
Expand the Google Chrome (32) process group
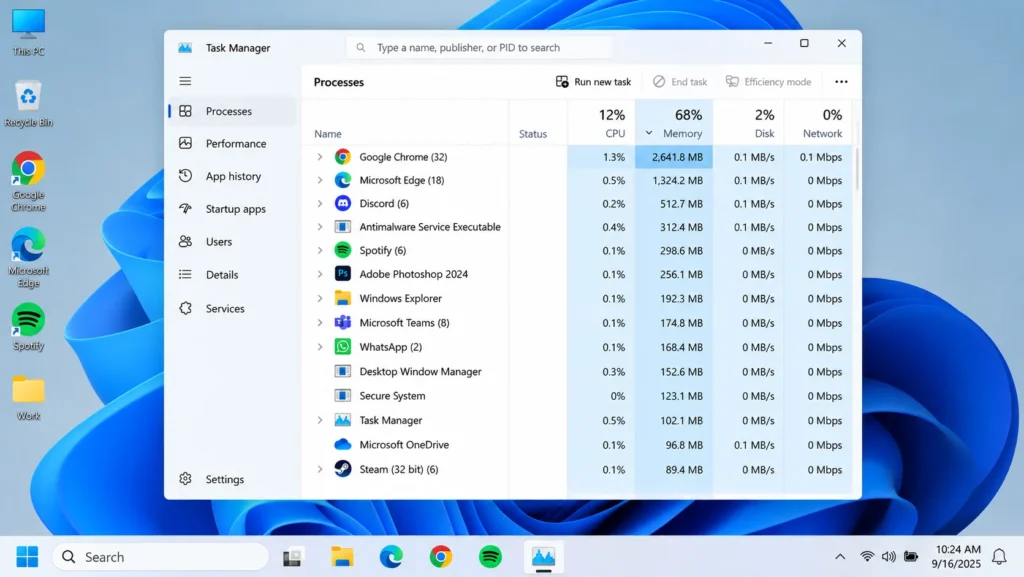320,157
